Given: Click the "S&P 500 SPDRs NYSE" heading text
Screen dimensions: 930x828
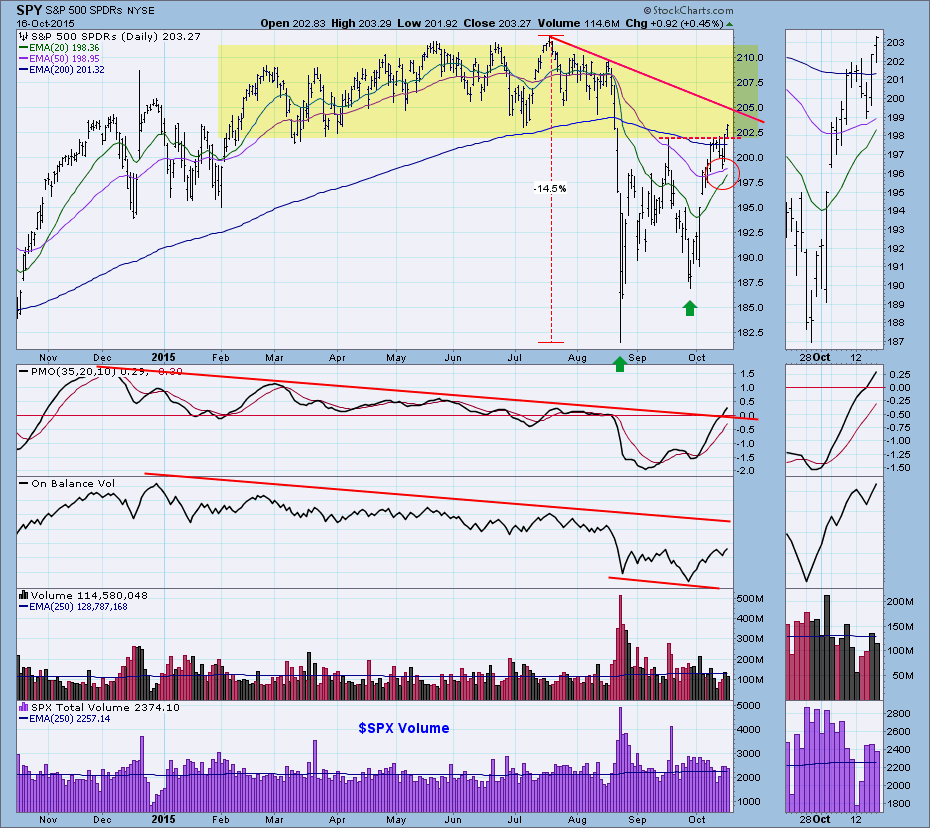Looking at the screenshot, I should 100,11.
